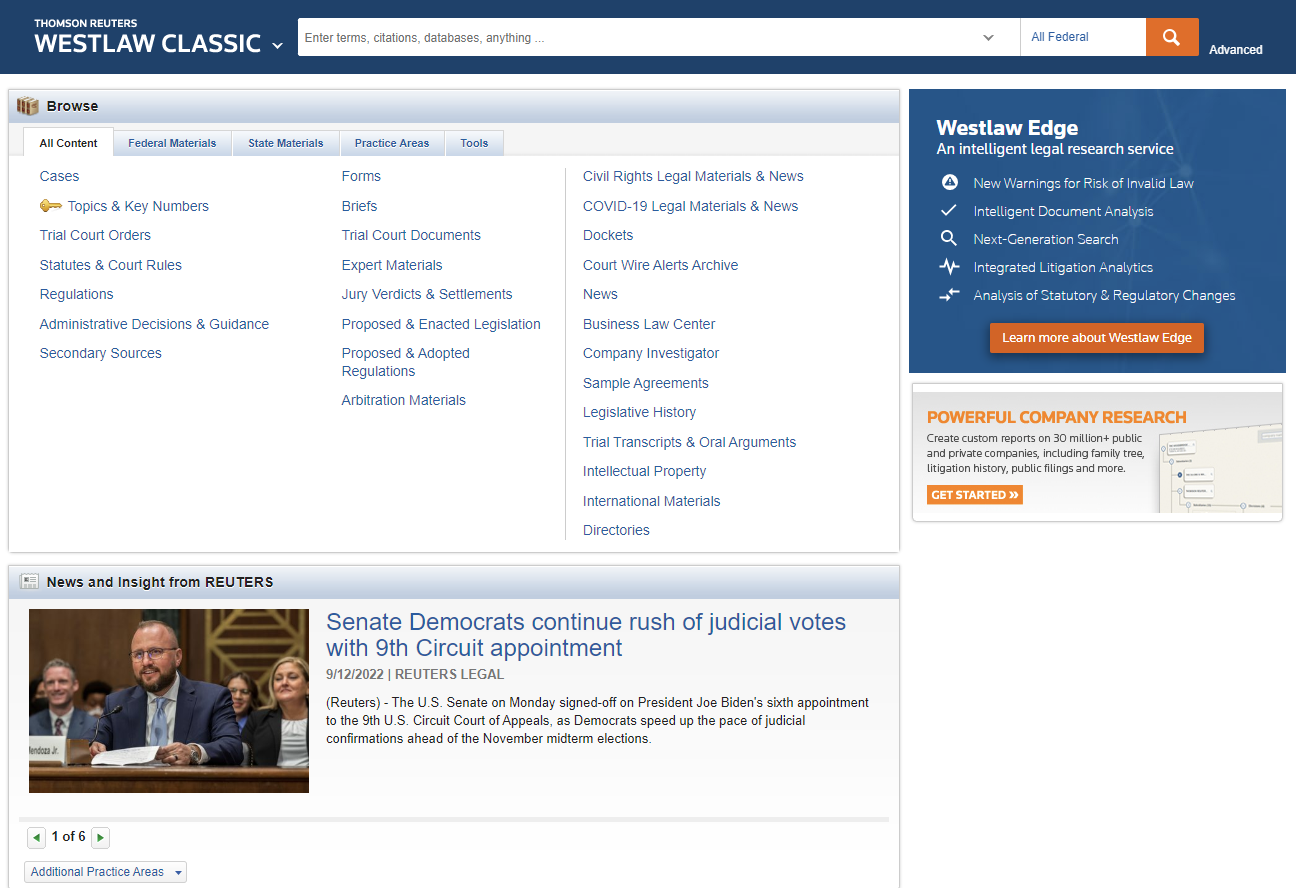Open COVID-19 Legal Materials & News
Screen dimensions: 1296x888
[690, 206]
